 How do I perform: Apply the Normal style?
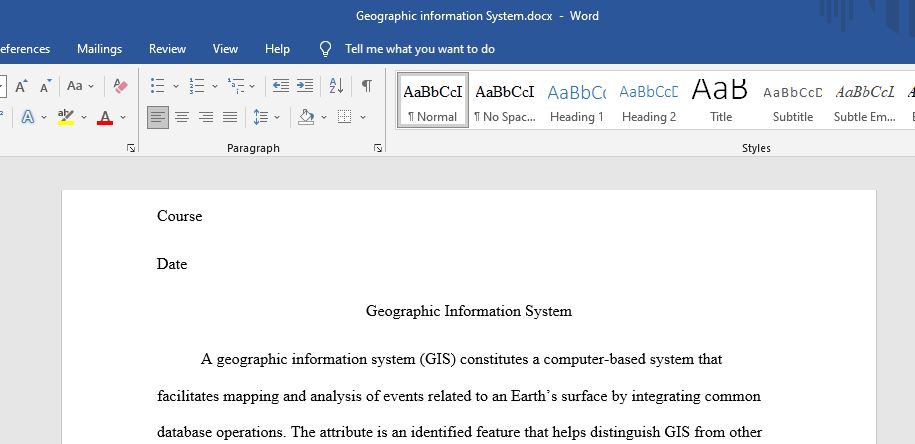(432, 100)
